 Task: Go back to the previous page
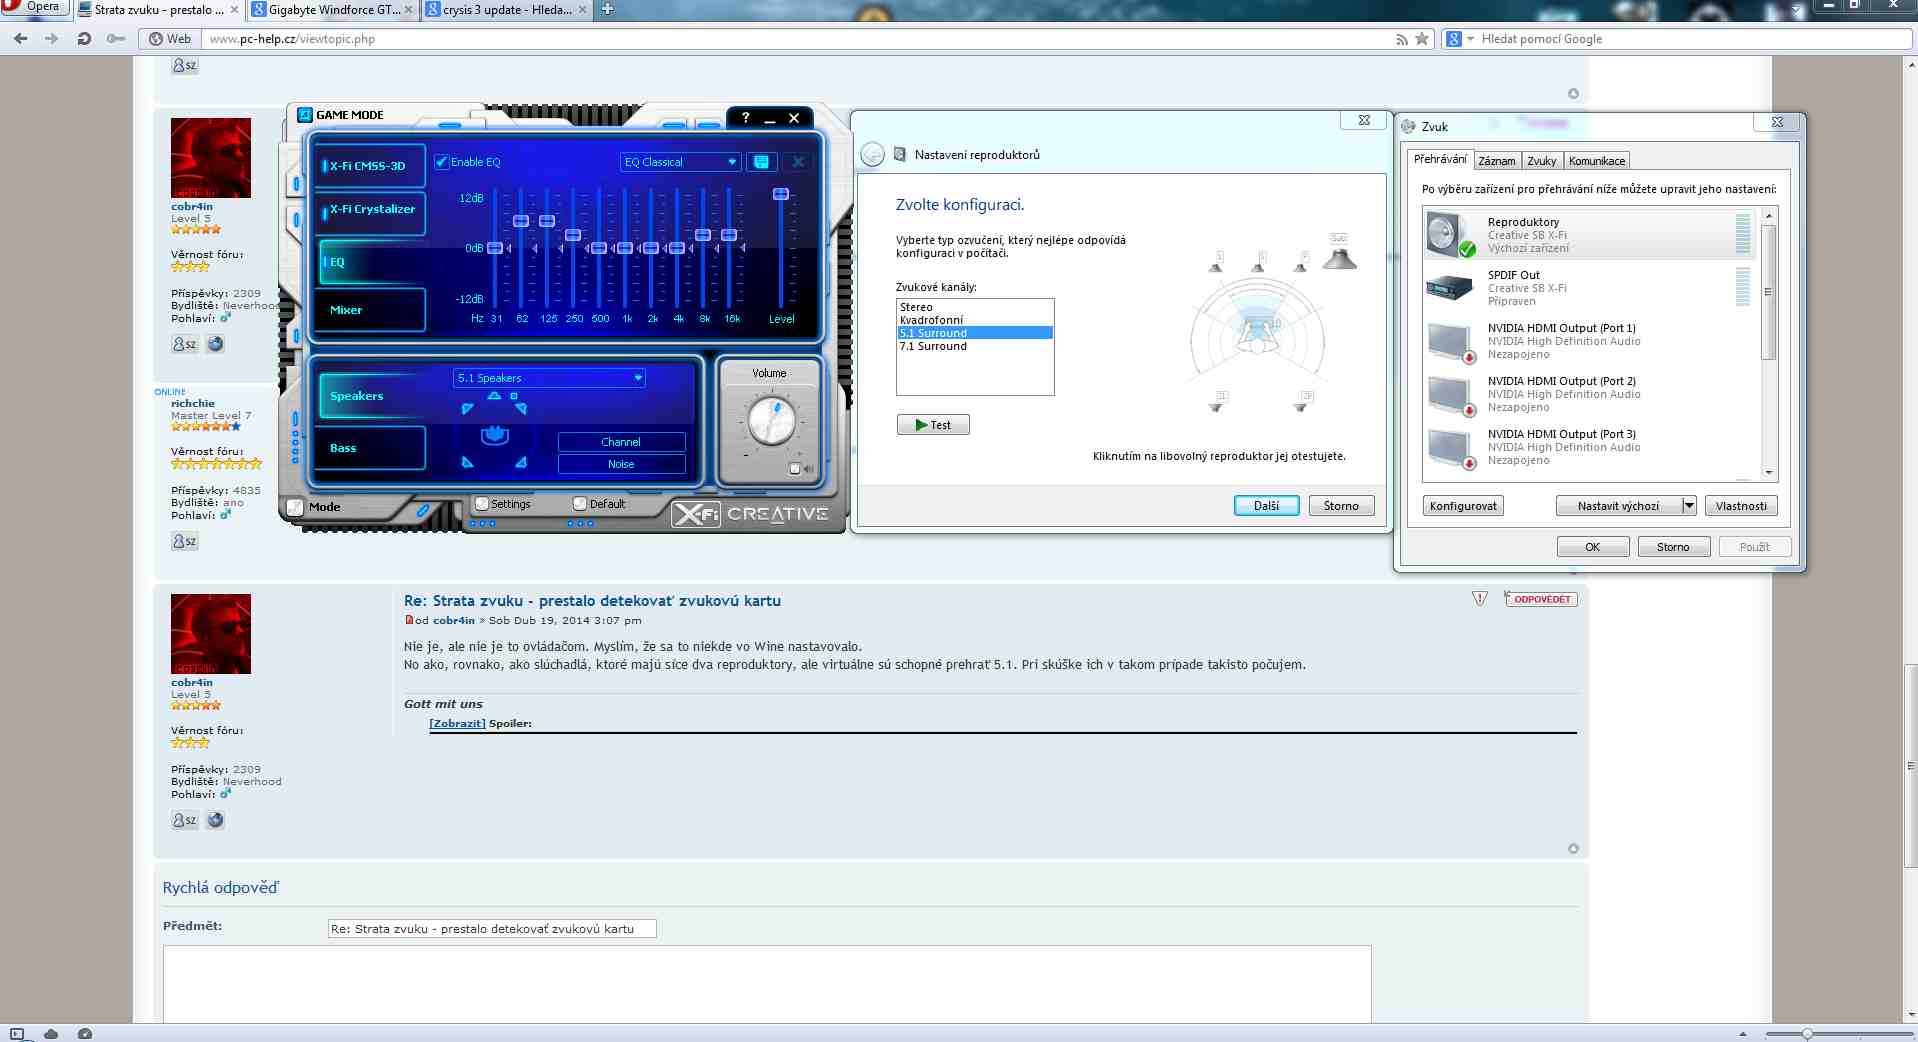pos(20,39)
